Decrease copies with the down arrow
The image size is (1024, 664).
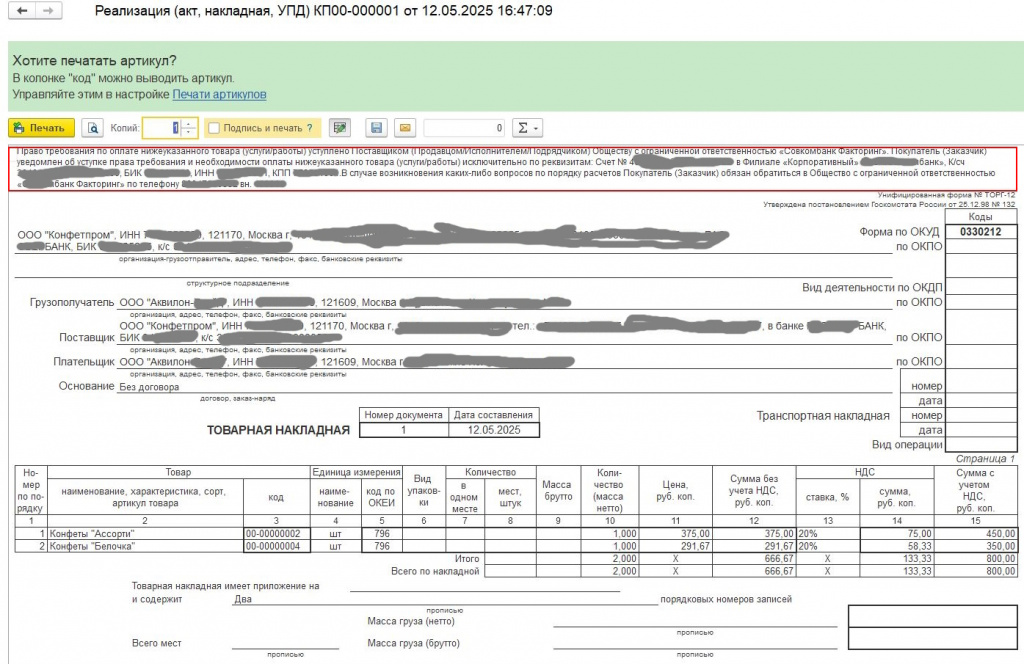(189, 133)
